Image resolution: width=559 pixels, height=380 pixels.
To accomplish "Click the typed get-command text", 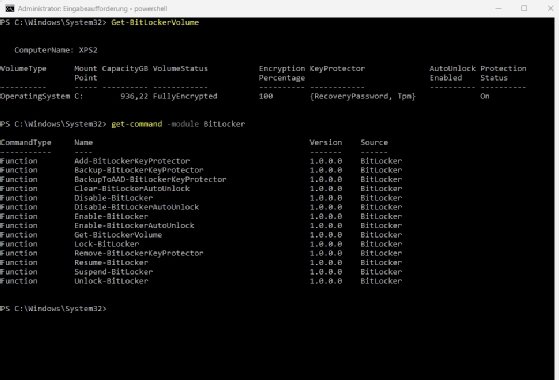I will [137, 124].
